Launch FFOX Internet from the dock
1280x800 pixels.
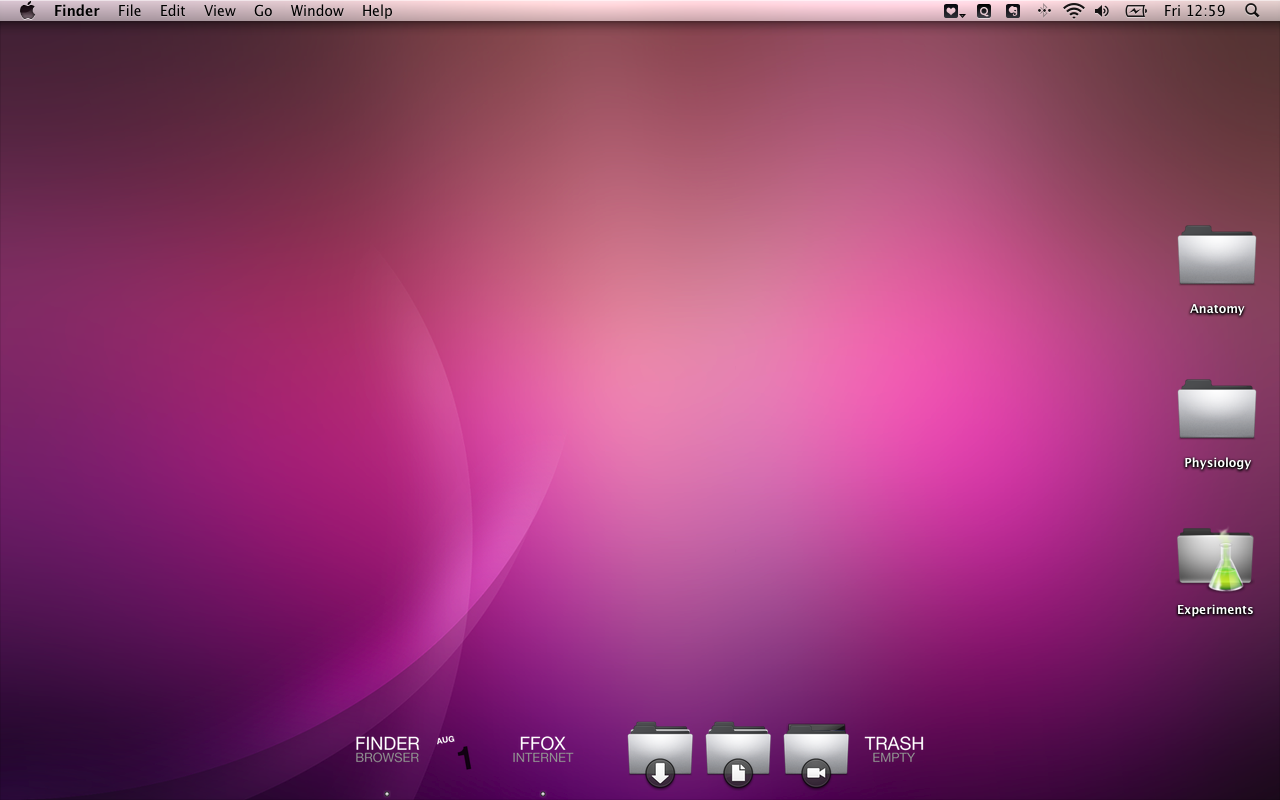click(542, 749)
